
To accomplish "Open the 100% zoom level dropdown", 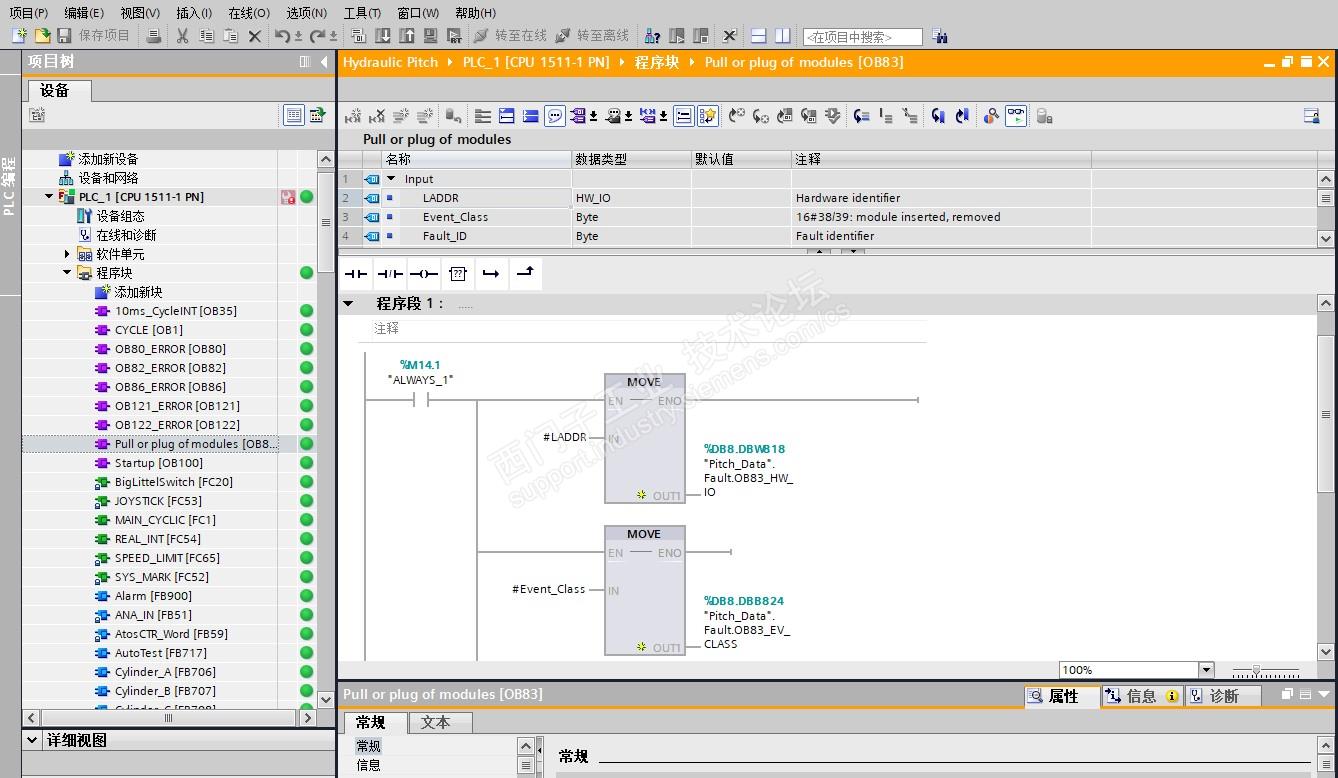I will [x=1206, y=670].
